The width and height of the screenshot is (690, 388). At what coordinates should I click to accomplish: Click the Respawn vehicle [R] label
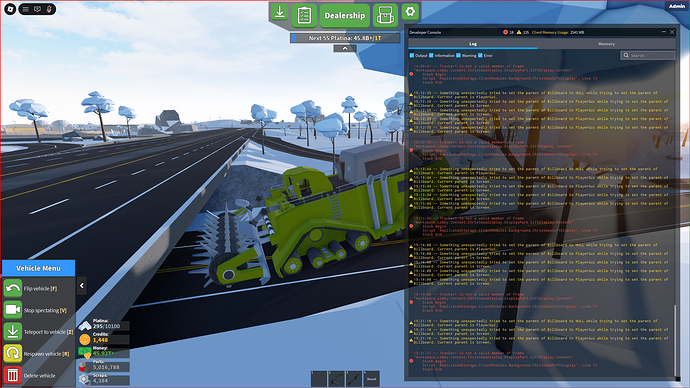pyautogui.click(x=46, y=354)
